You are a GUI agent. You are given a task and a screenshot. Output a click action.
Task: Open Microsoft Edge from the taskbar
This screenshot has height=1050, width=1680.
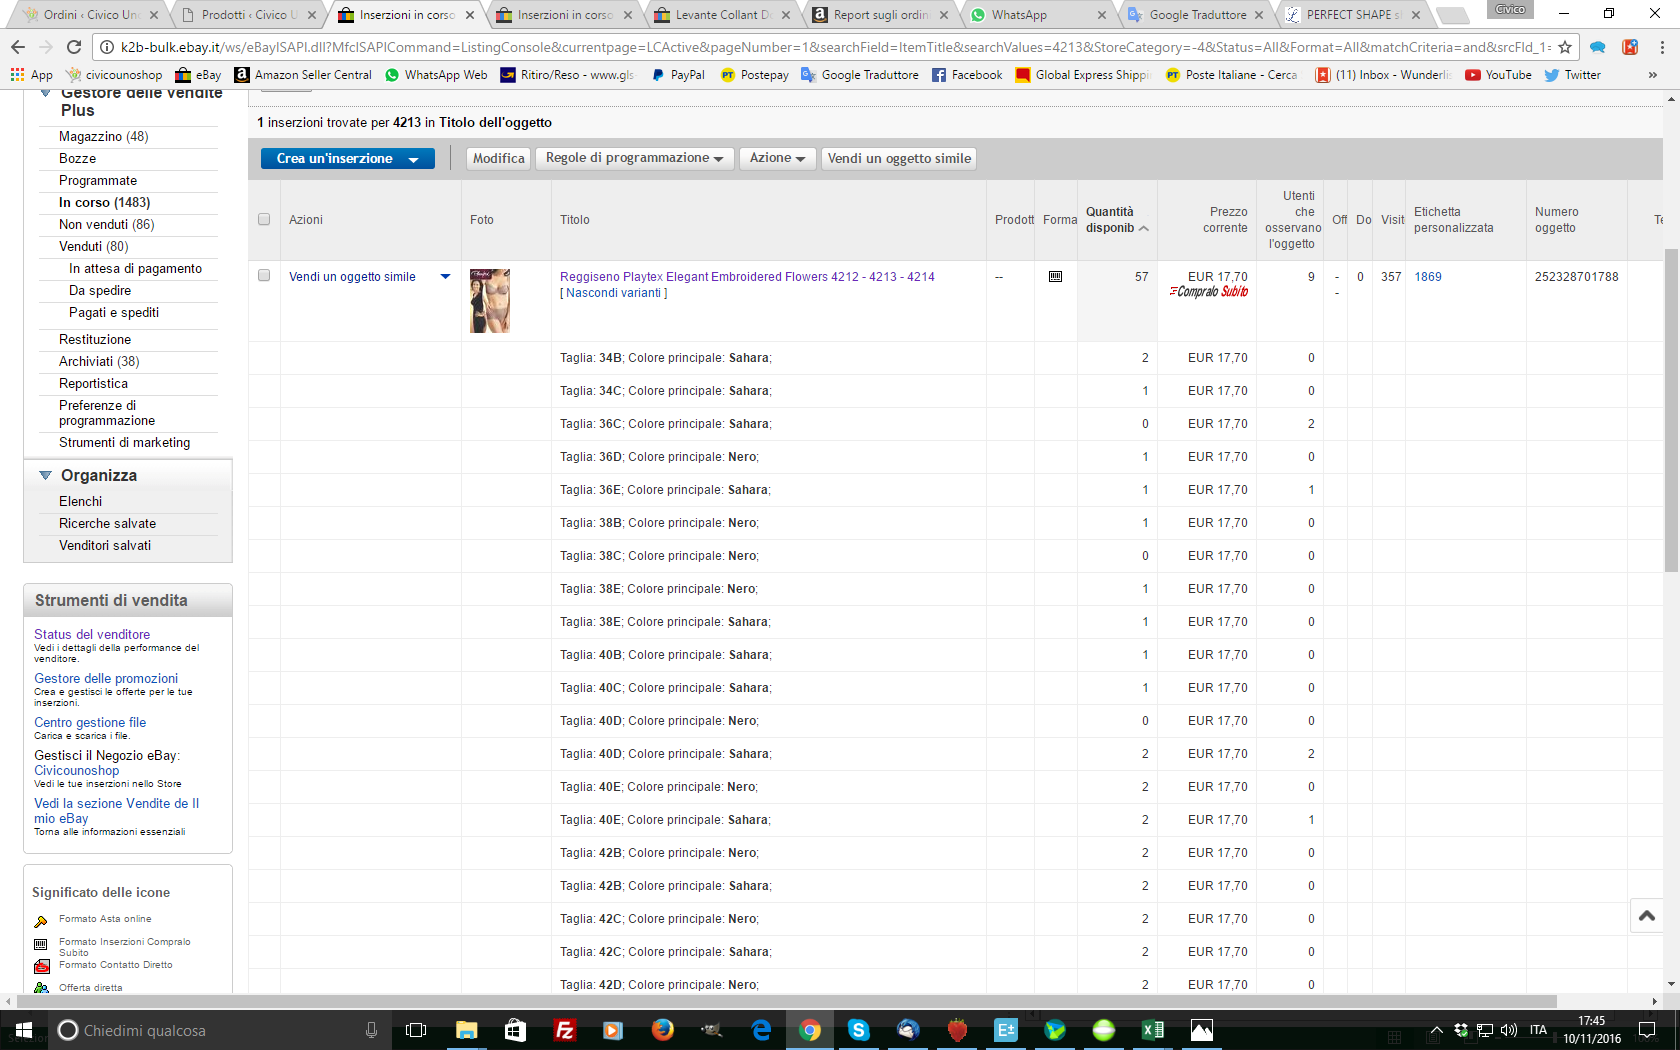tap(761, 1030)
